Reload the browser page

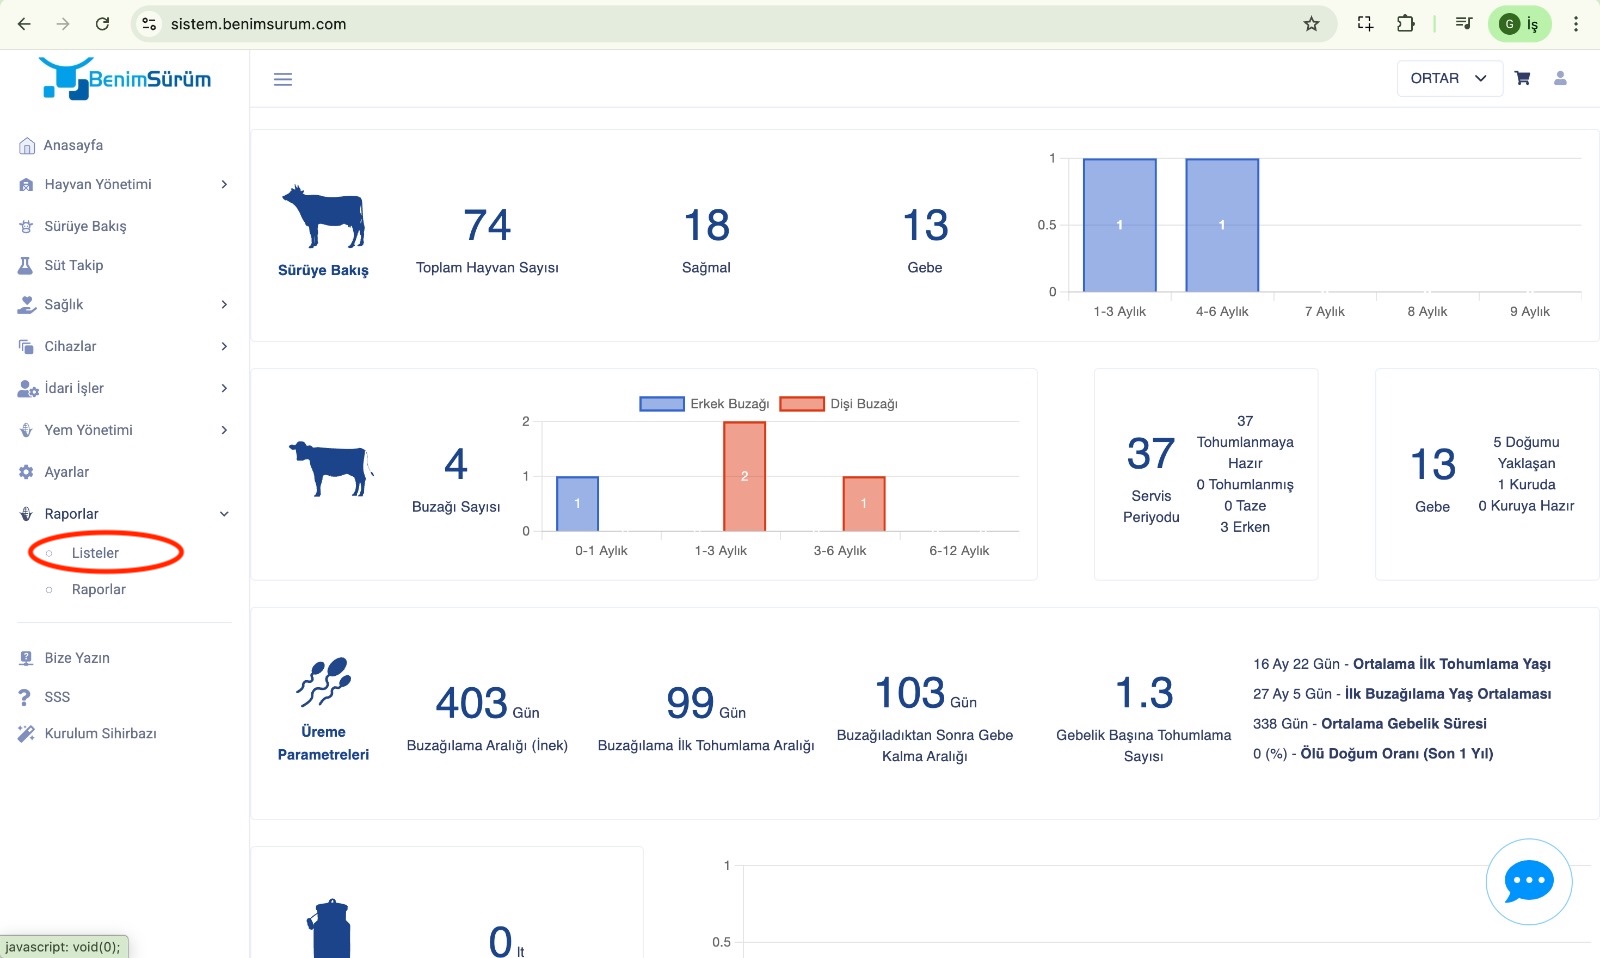tap(102, 24)
